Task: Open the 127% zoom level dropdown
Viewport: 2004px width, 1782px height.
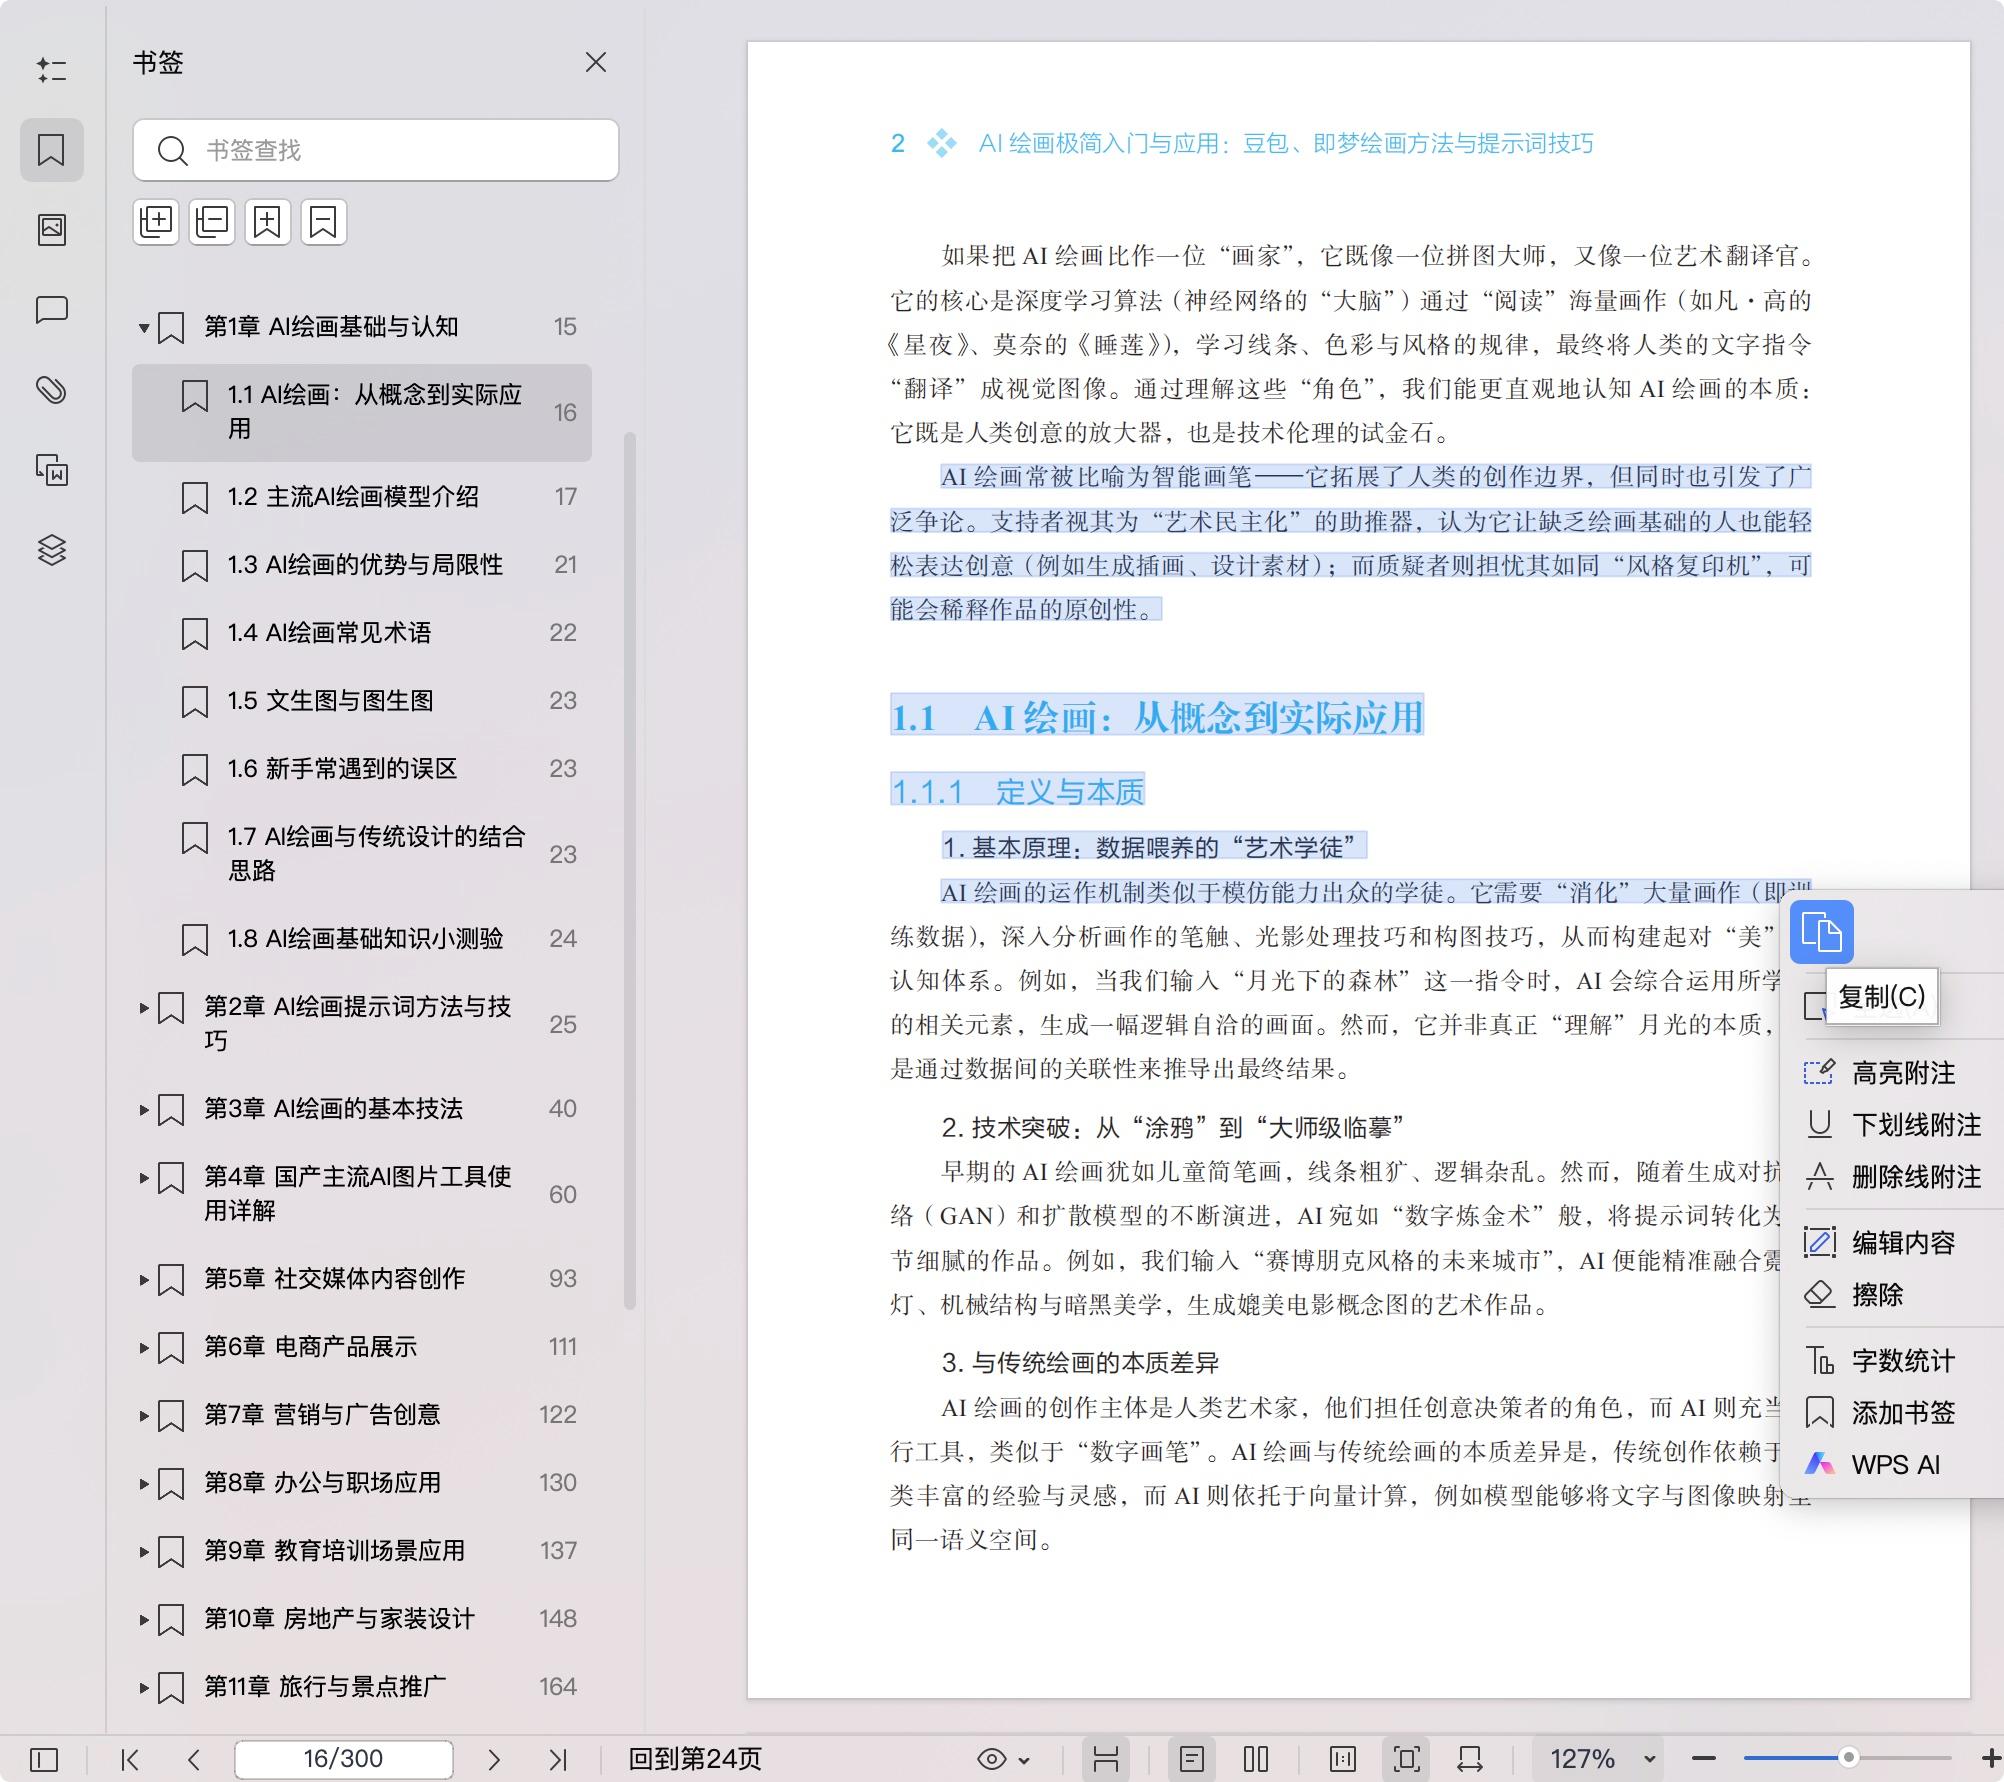Action: pyautogui.click(x=1650, y=1759)
